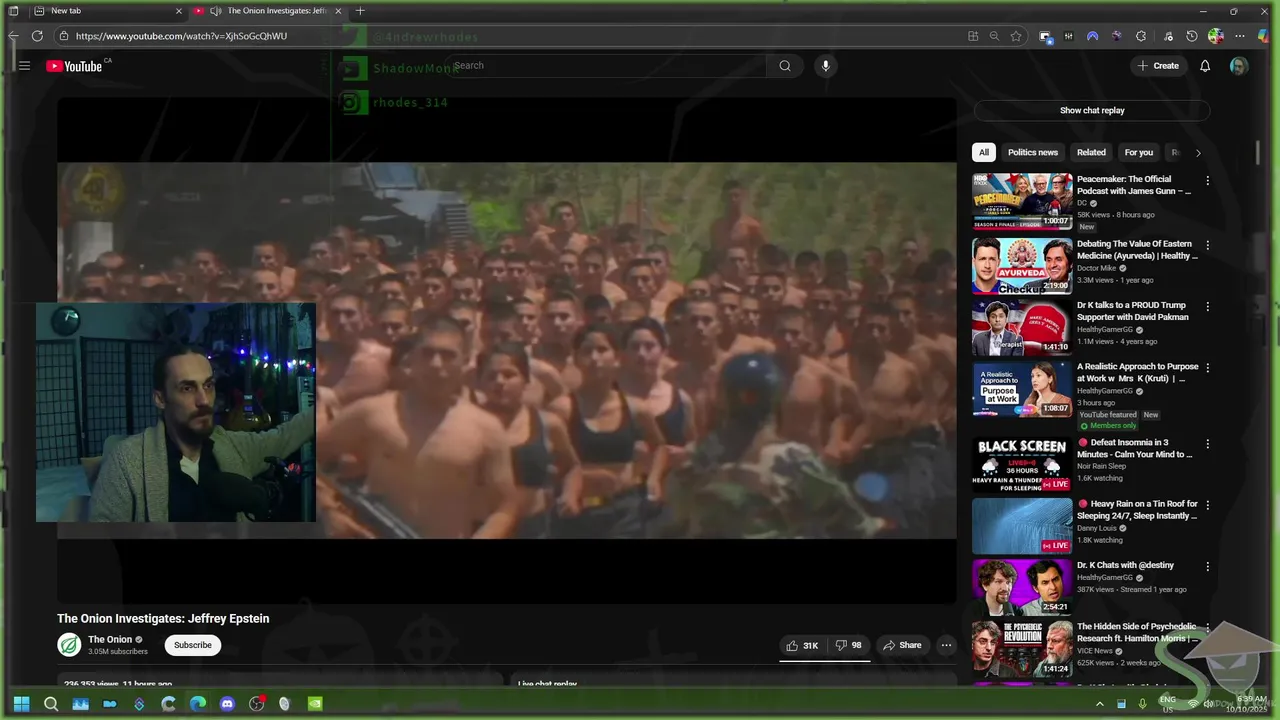Open options for Heavy Rain on Tin Roof video
Viewport: 1280px width, 720px height.
click(x=1207, y=506)
